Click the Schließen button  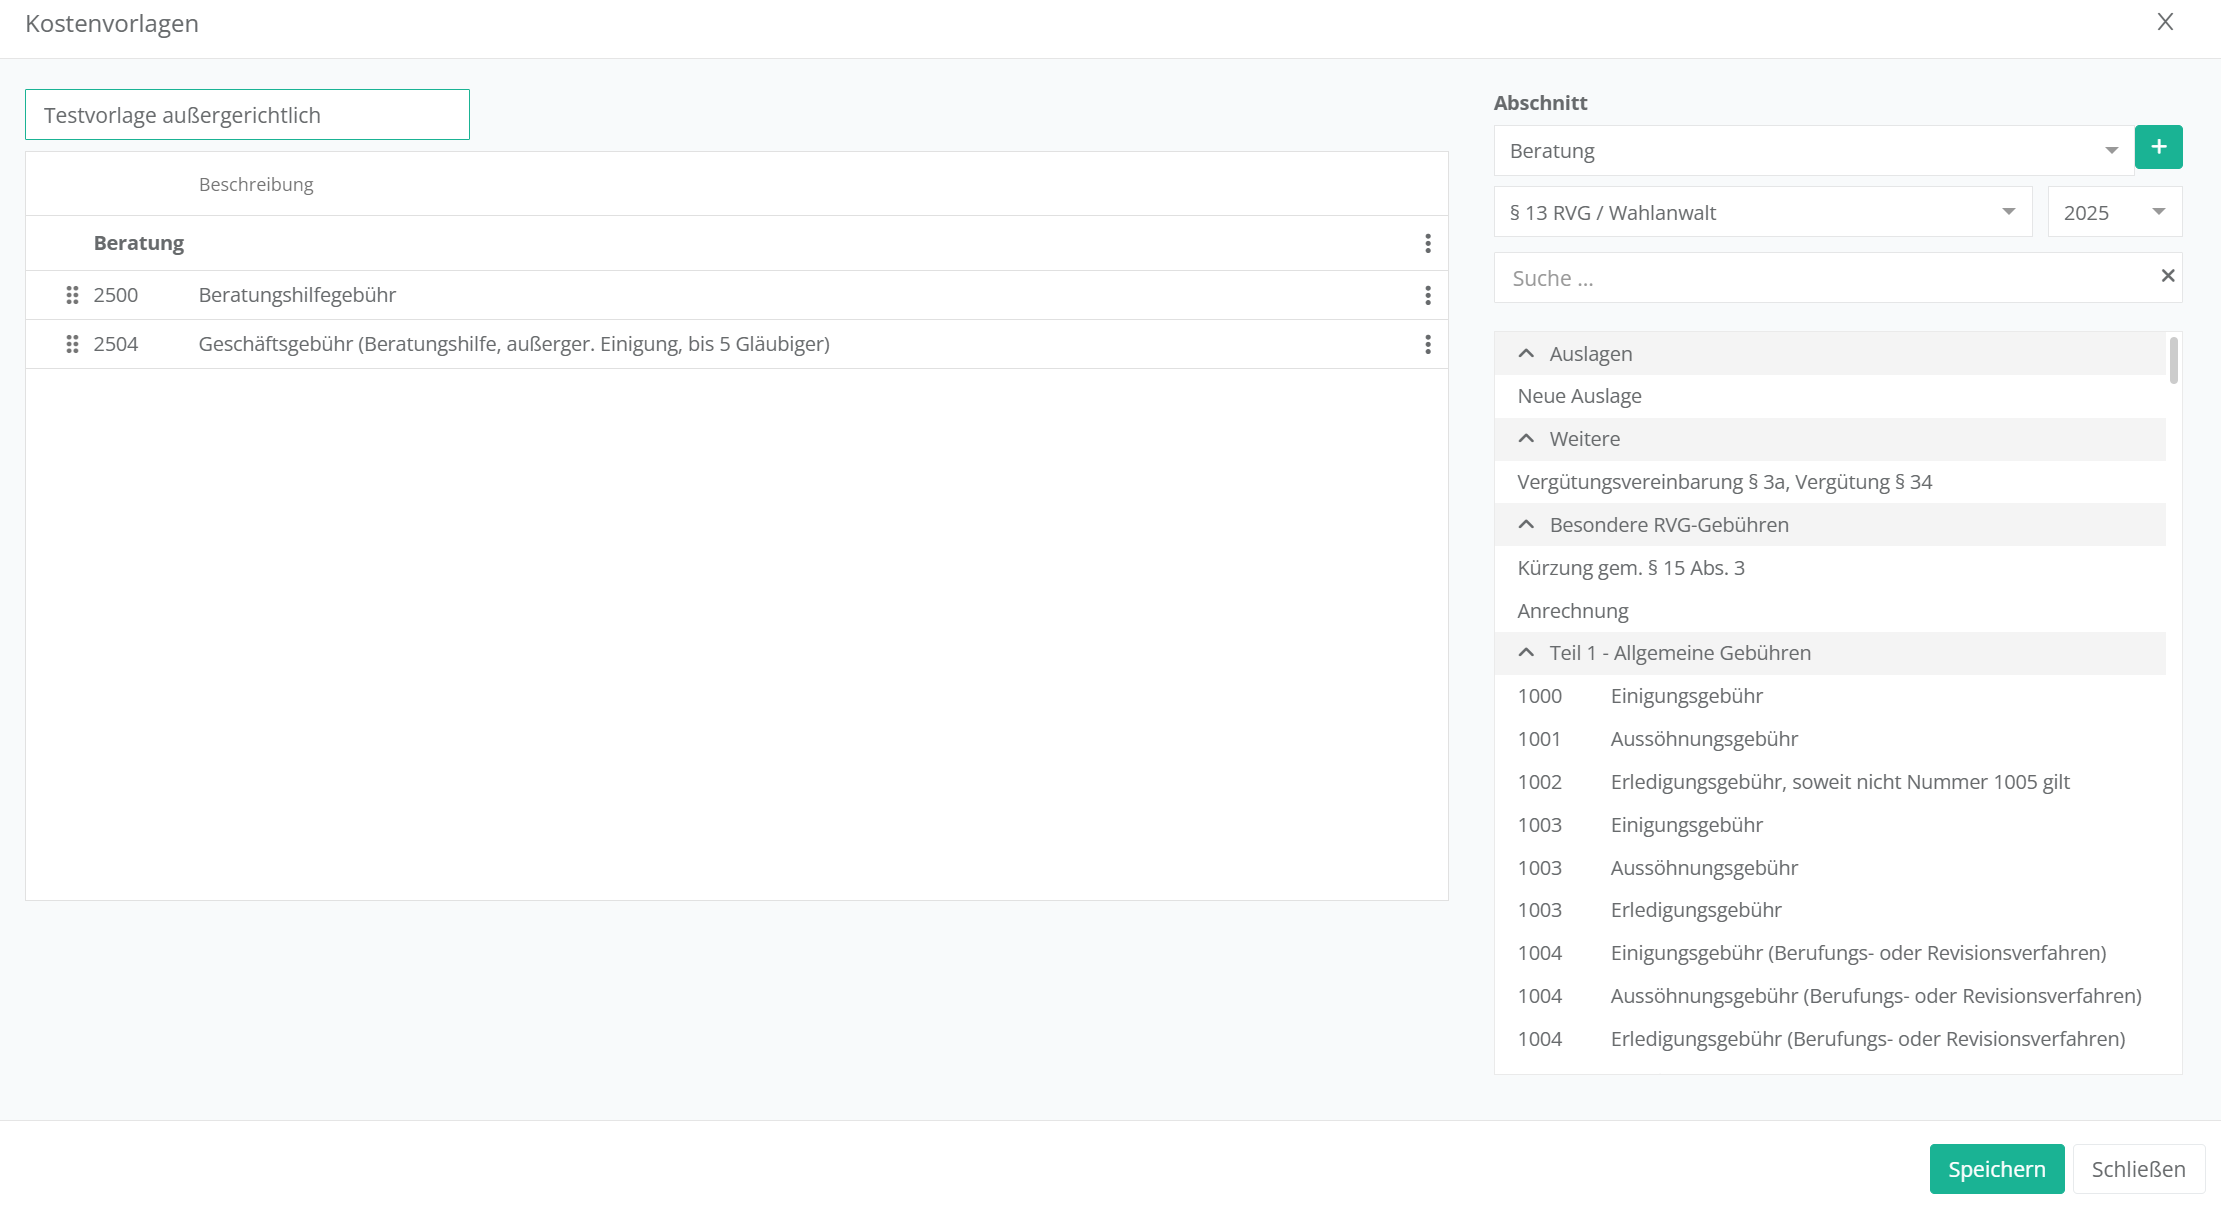click(2138, 1169)
